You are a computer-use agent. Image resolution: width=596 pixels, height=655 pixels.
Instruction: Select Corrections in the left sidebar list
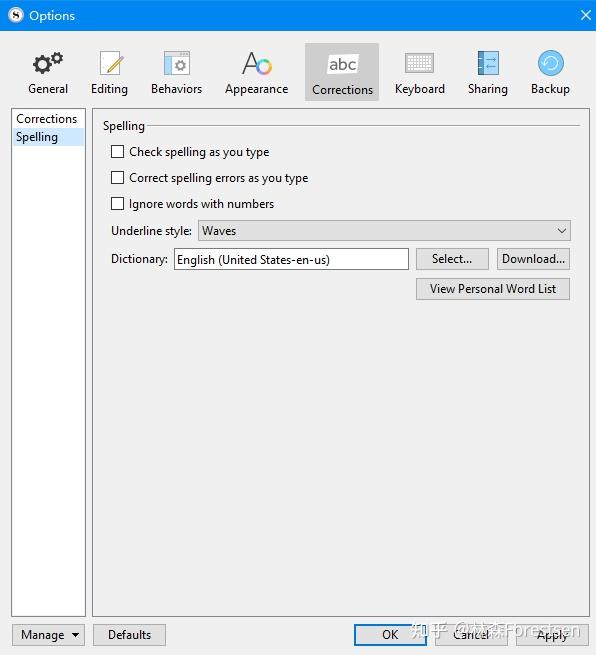coord(47,119)
